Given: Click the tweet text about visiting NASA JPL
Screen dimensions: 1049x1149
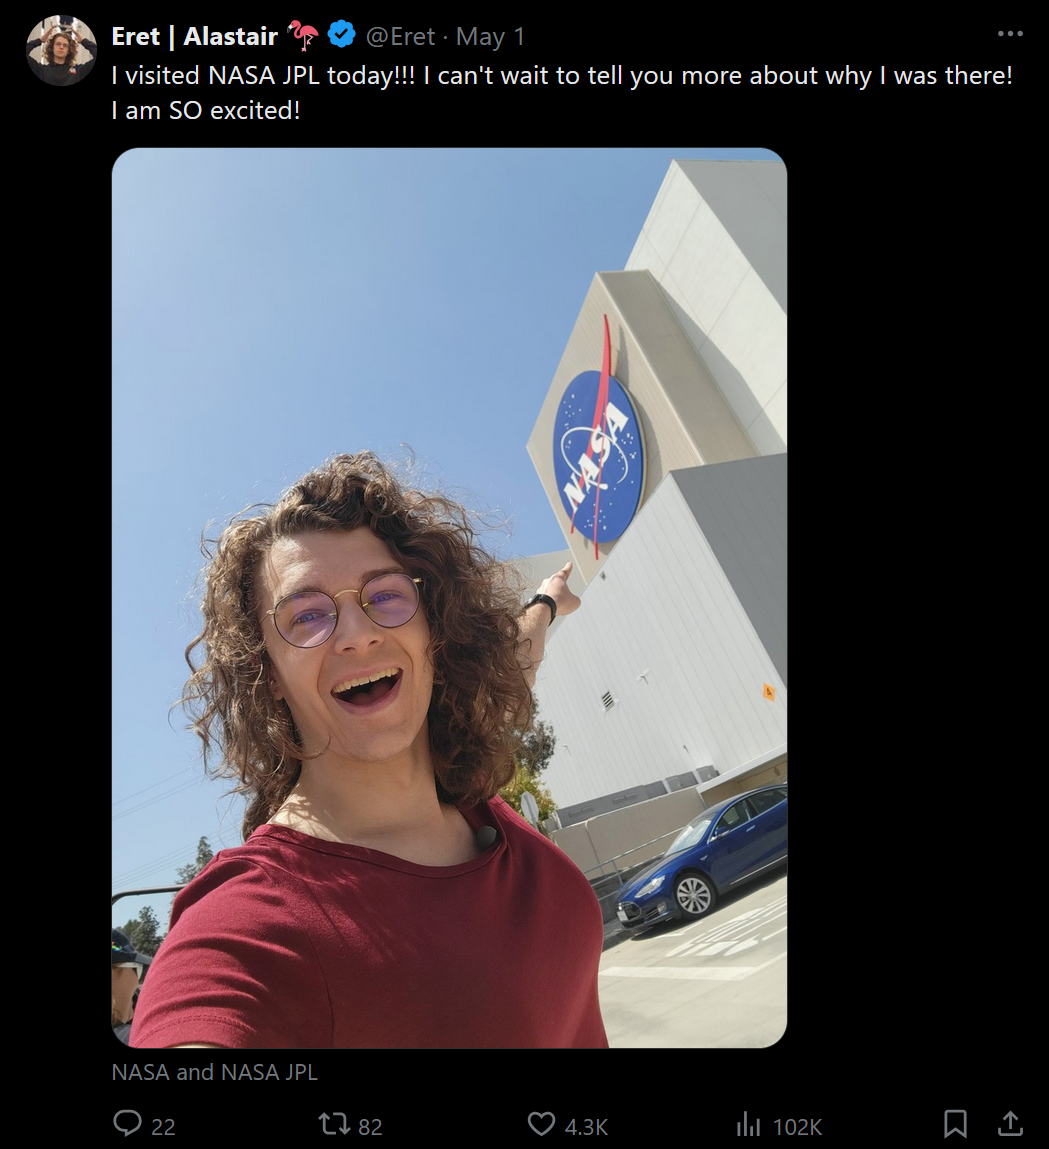Looking at the screenshot, I should coord(562,92).
